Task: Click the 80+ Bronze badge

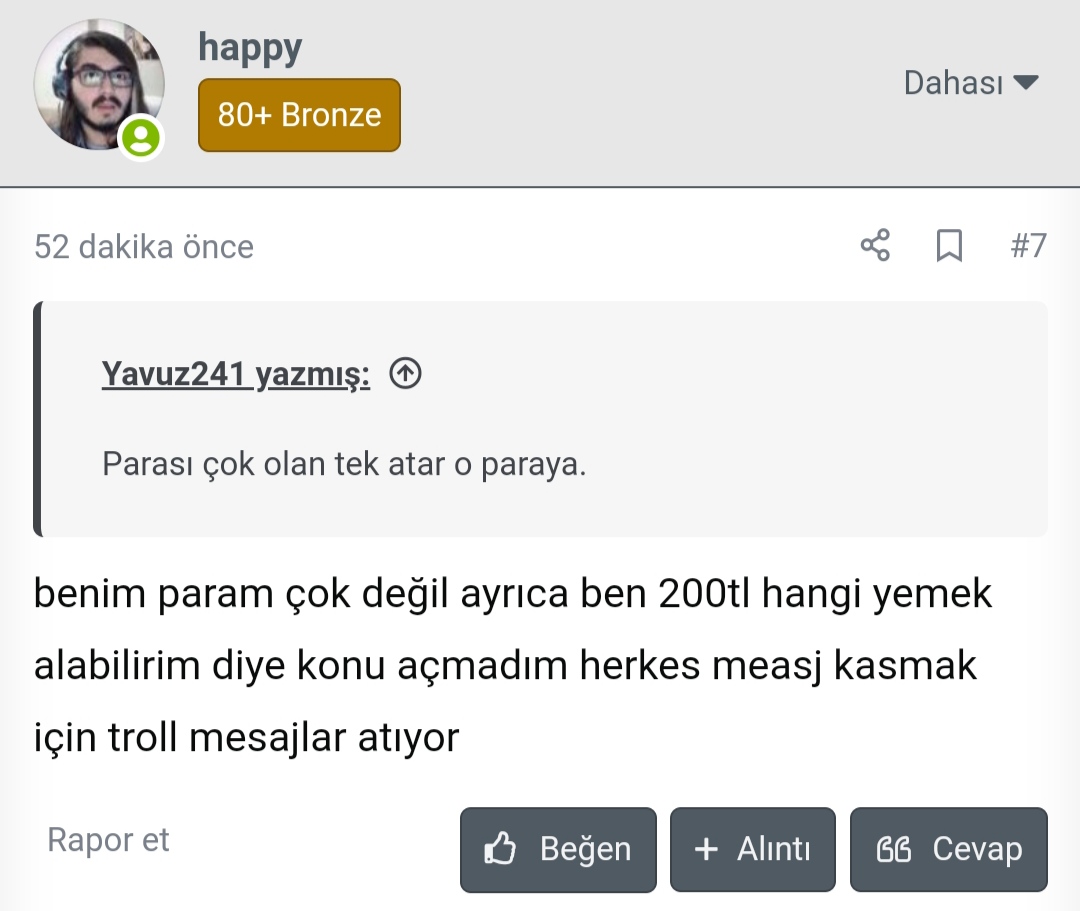Action: coord(299,115)
